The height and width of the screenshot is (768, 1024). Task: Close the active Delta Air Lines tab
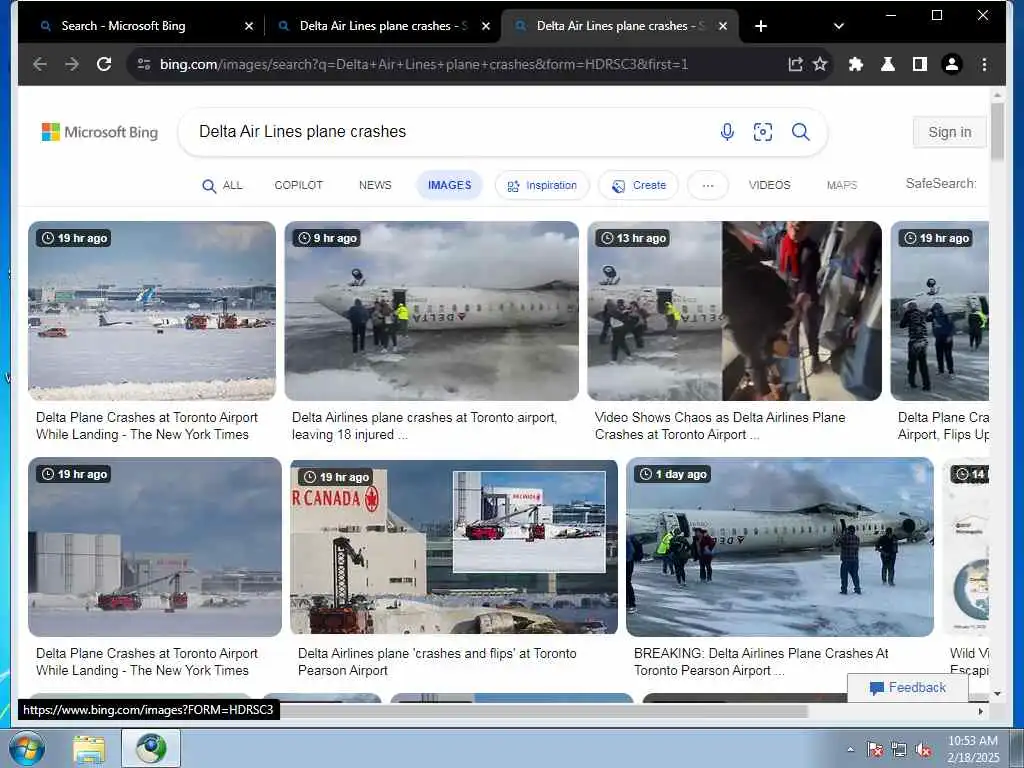click(x=723, y=26)
